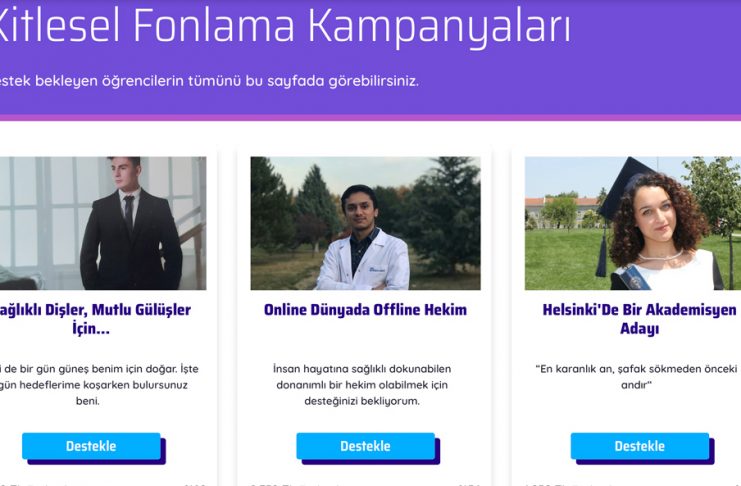Click the pink divider stripe below the banner

(370, 118)
